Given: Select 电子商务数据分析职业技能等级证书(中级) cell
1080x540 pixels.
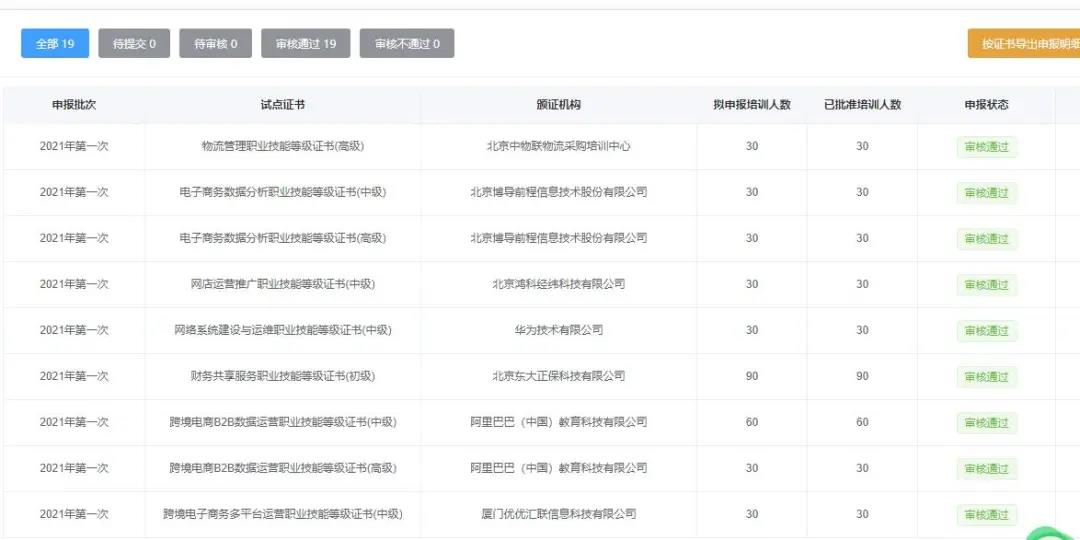Looking at the screenshot, I should pyautogui.click(x=282, y=192).
